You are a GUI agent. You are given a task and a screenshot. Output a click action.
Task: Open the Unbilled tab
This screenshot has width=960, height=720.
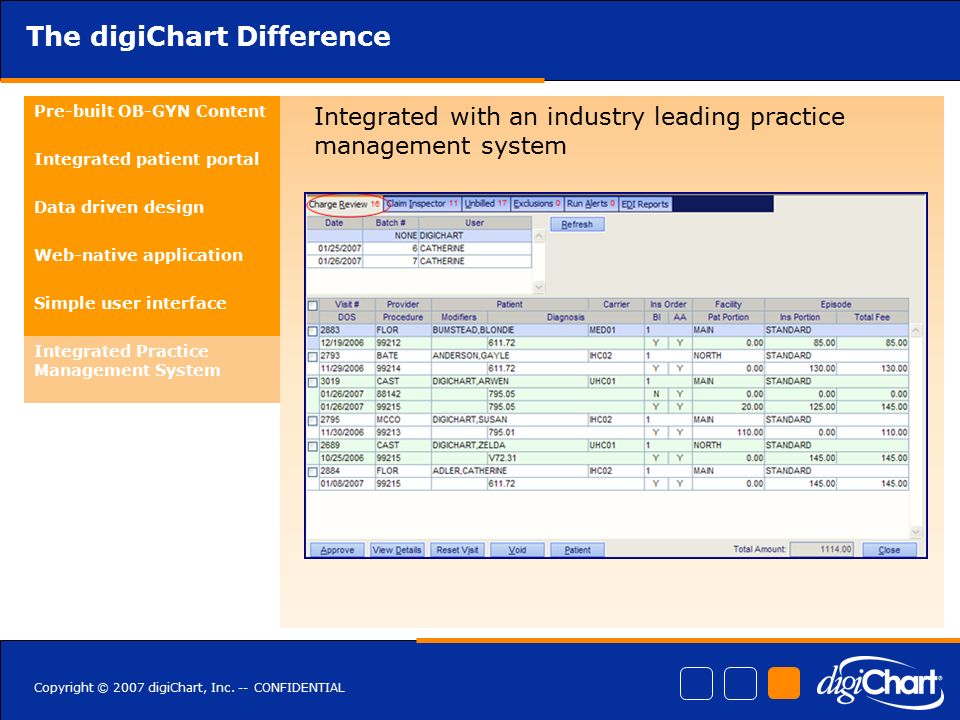(486, 204)
